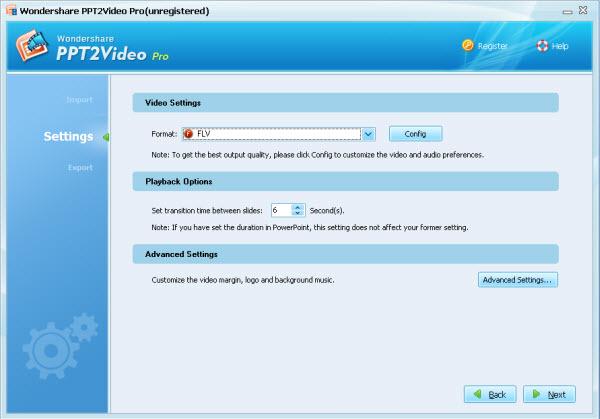The image size is (600, 419).
Task: Minimize the PPT2Video window
Action: (x=567, y=11)
